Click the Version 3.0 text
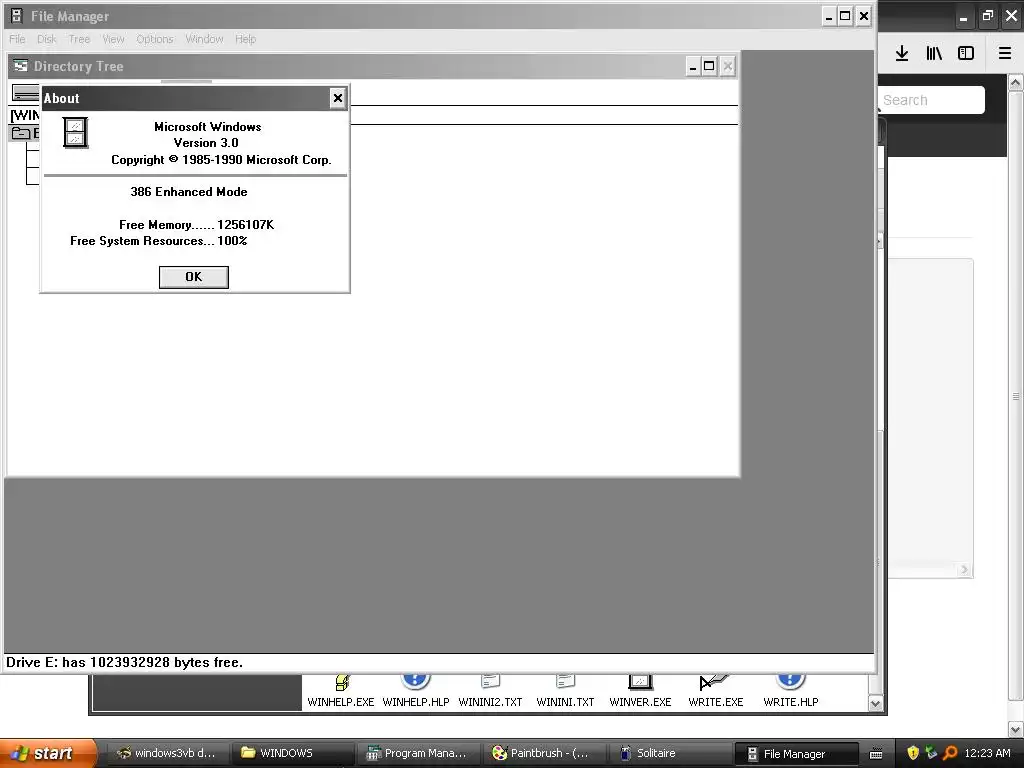This screenshot has height=768, width=1024. [206, 143]
